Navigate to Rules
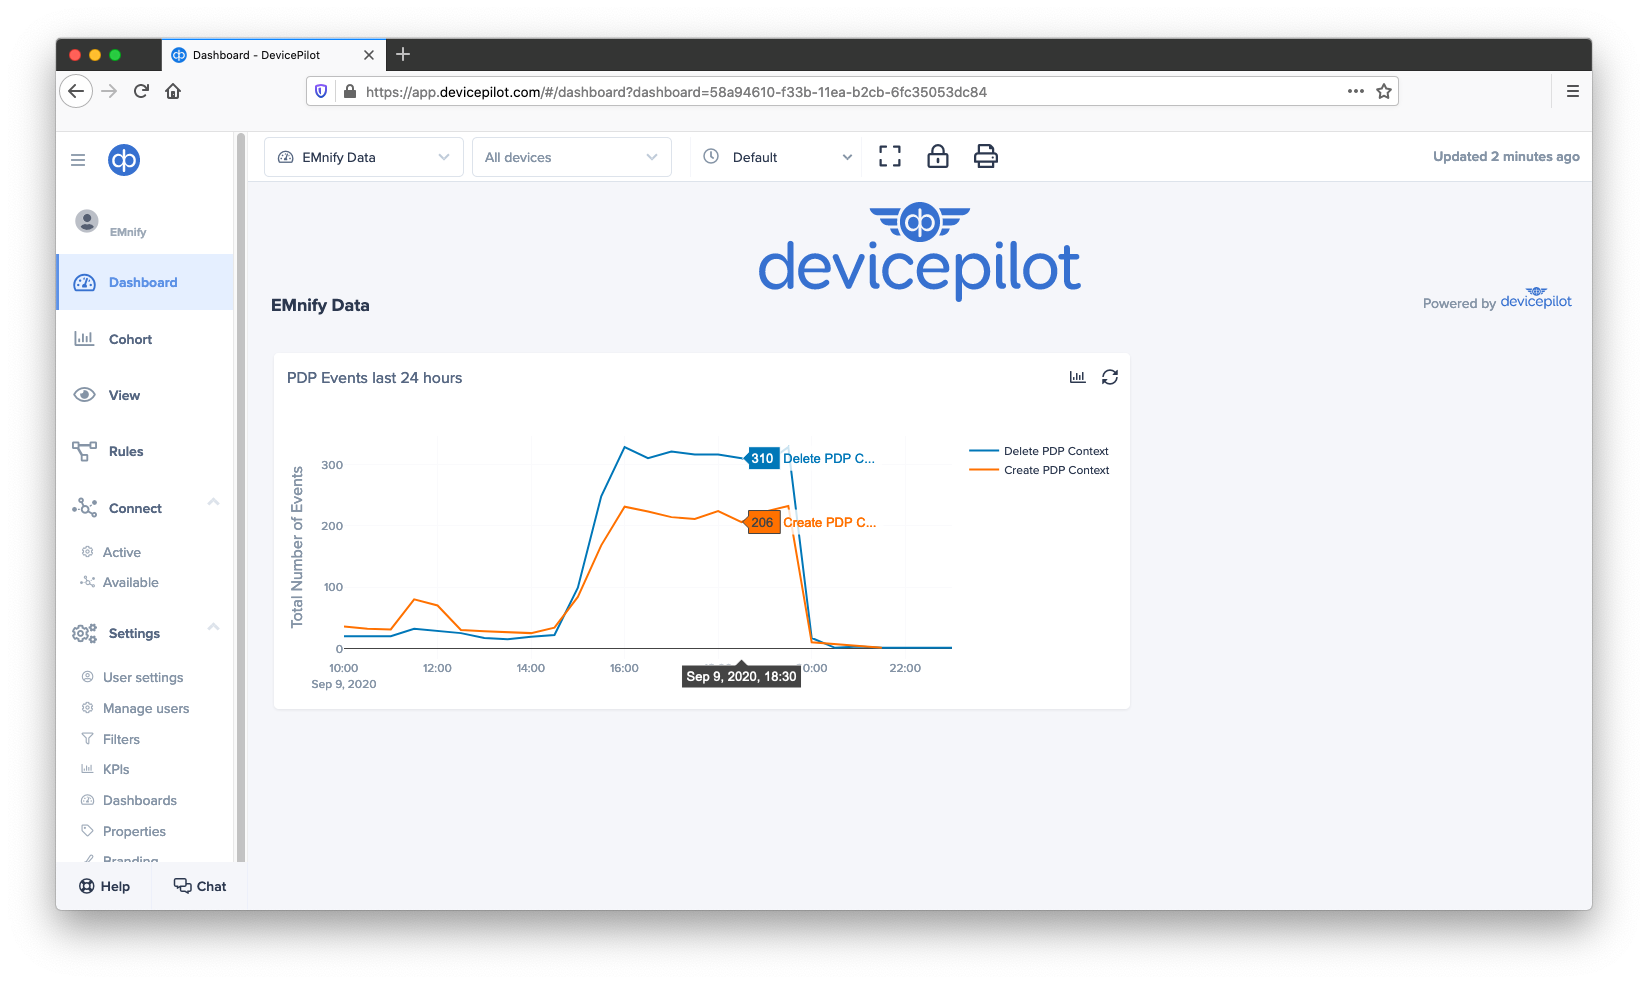This screenshot has height=984, width=1648. coord(126,451)
